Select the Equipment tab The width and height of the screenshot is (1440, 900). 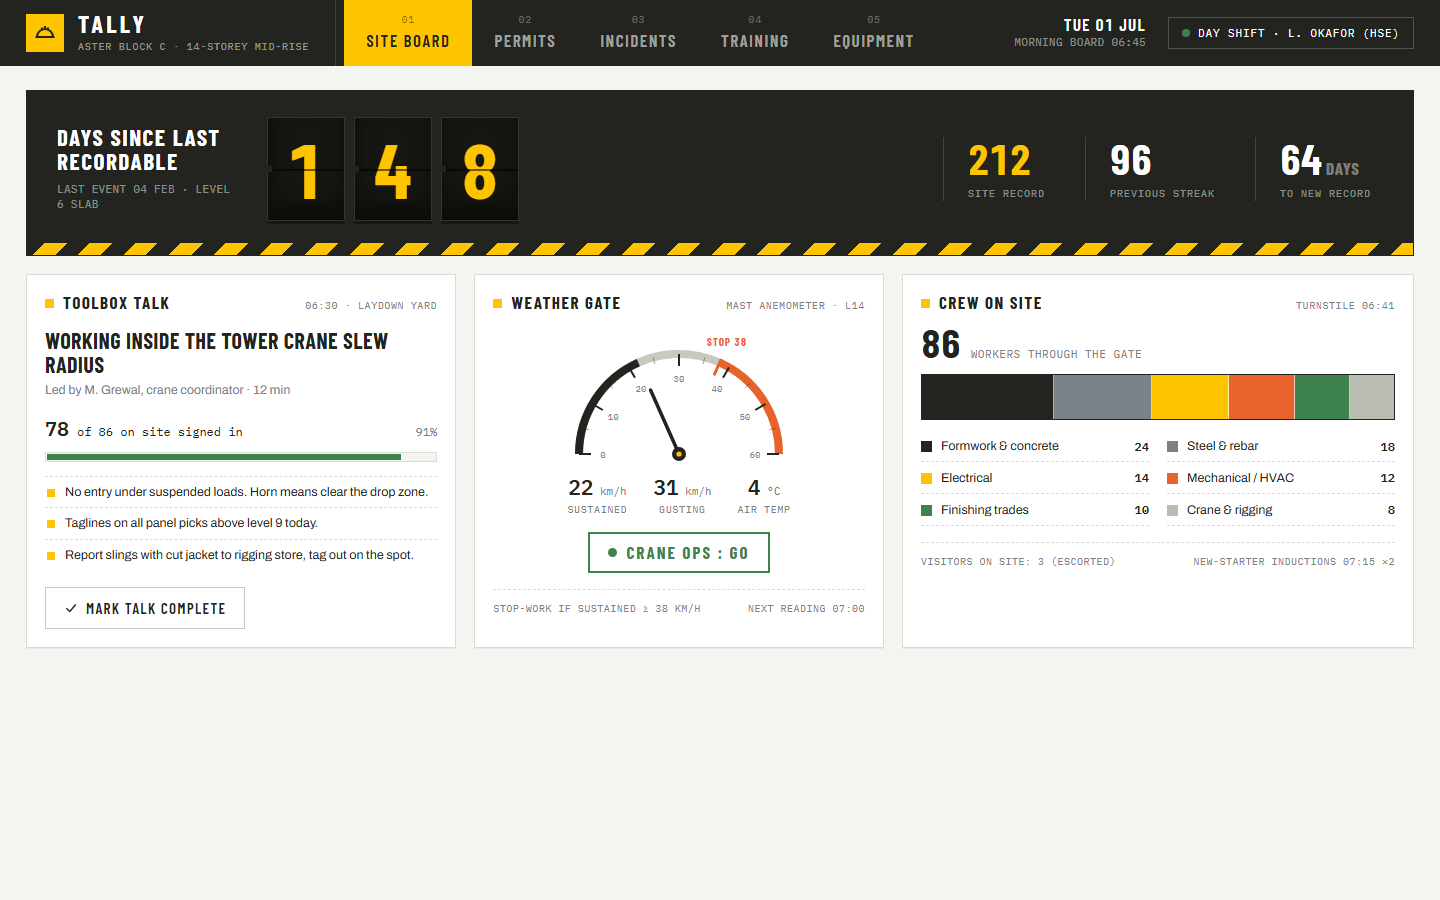pyautogui.click(x=873, y=33)
